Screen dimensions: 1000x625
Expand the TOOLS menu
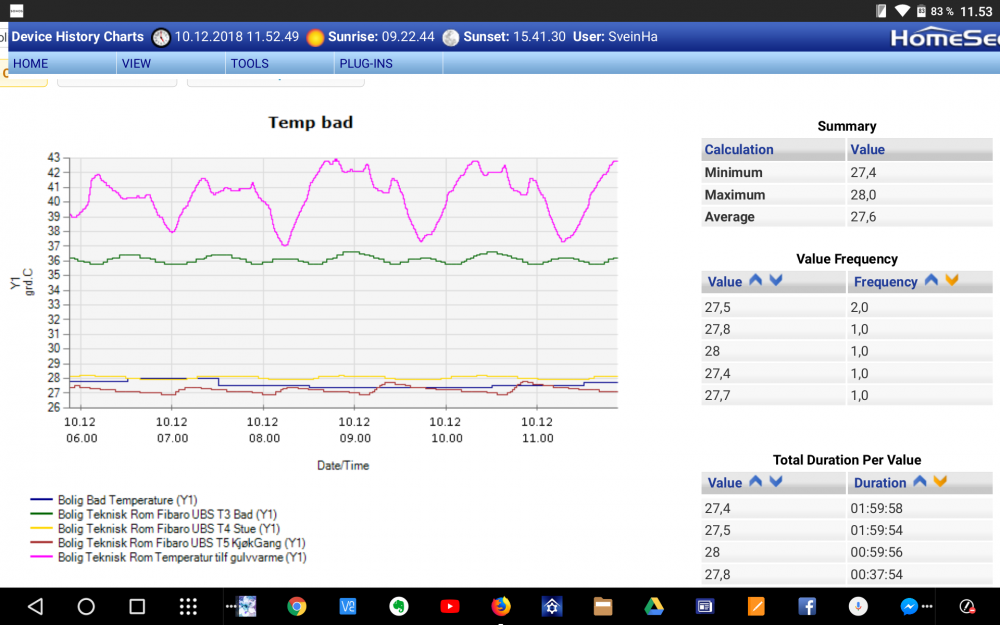pos(250,64)
